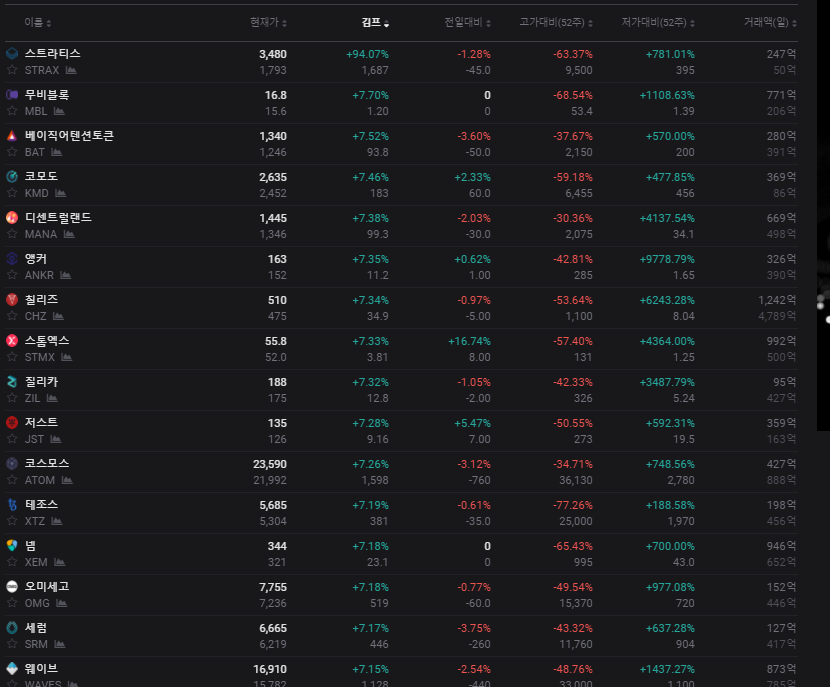The width and height of the screenshot is (830, 687).
Task: Sort table by 전일대비 column
Action: (x=467, y=22)
